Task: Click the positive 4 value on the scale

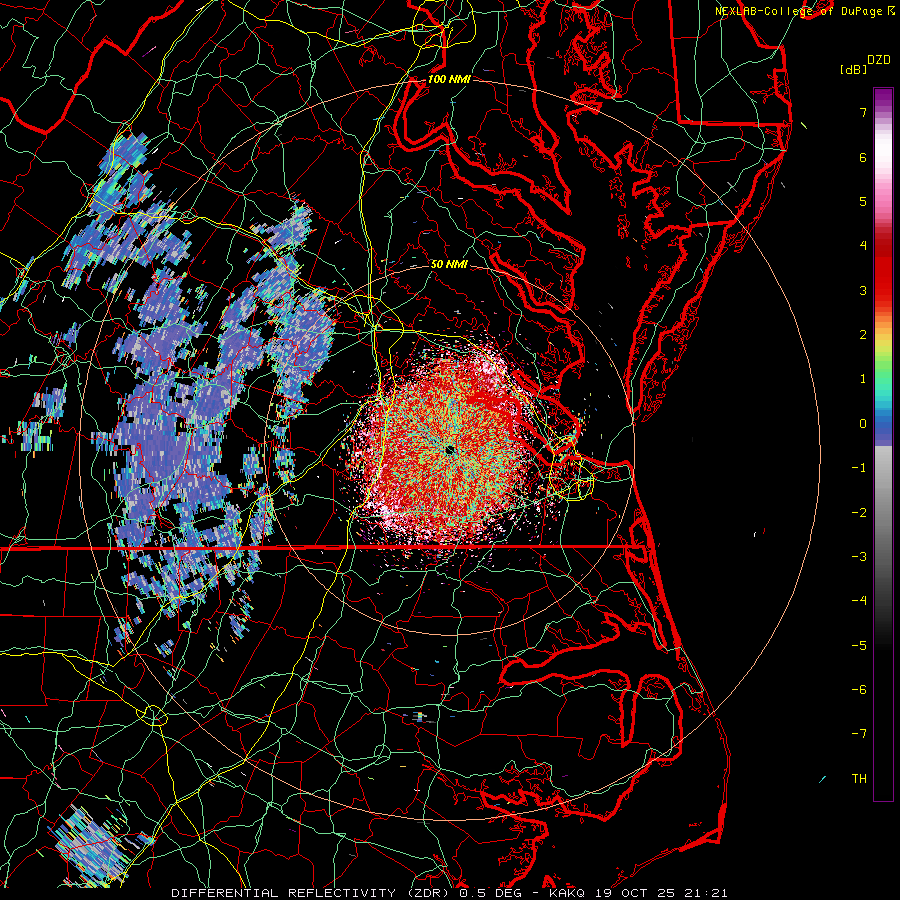Action: (863, 246)
